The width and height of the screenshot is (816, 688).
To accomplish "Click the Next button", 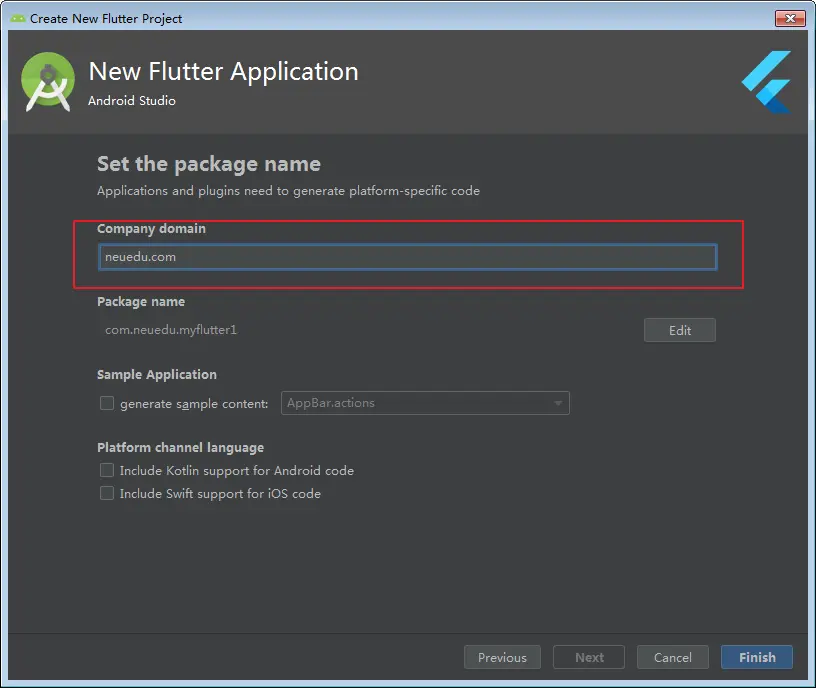I will tap(588, 657).
